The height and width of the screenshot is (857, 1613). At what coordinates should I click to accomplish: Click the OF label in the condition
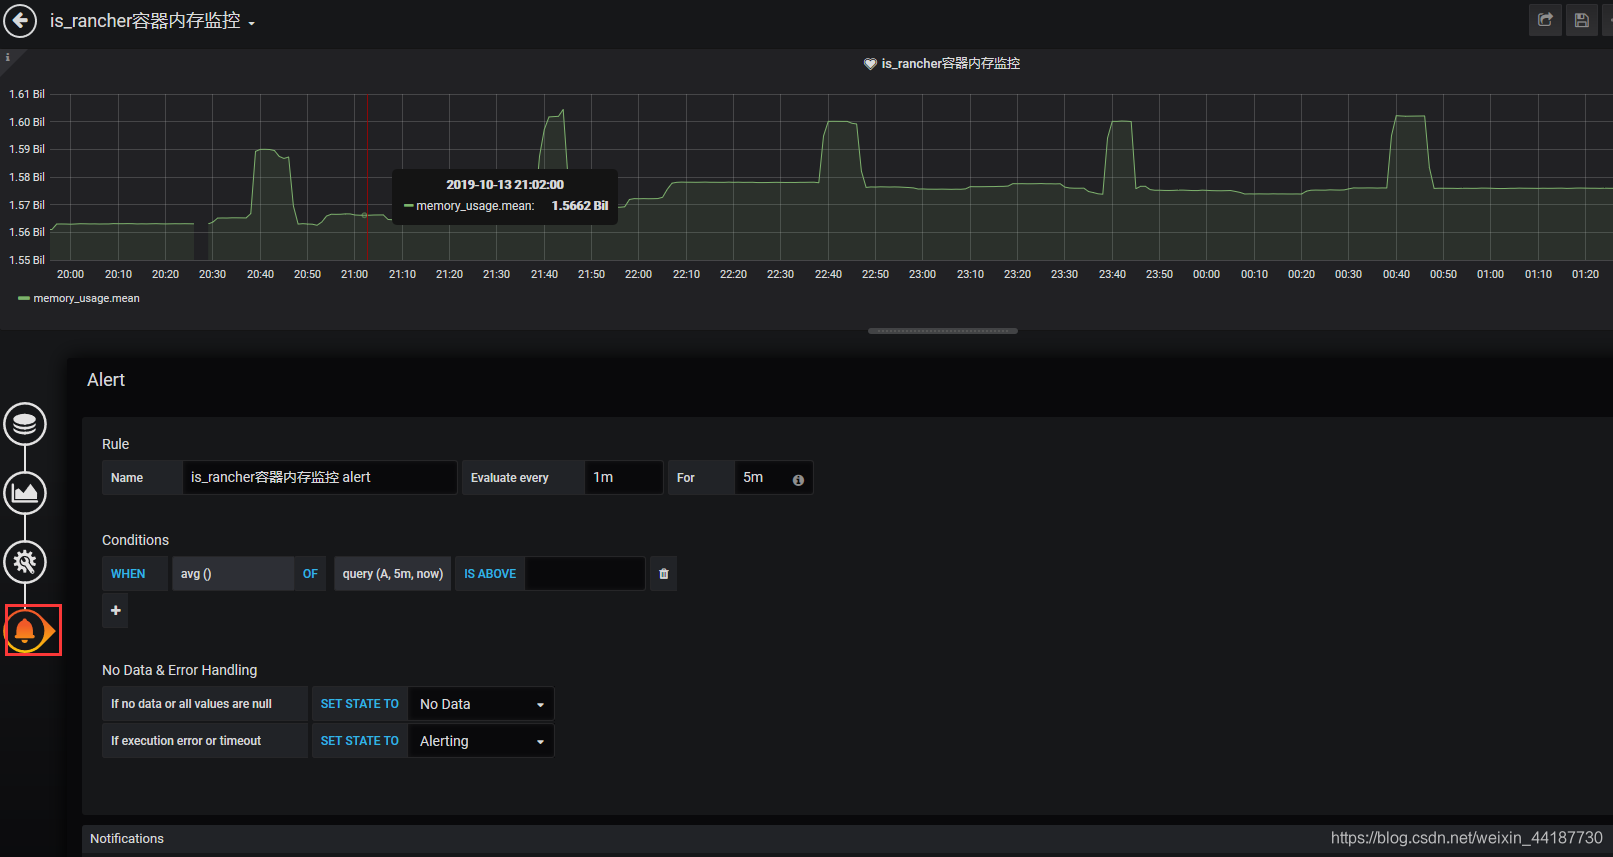point(310,574)
